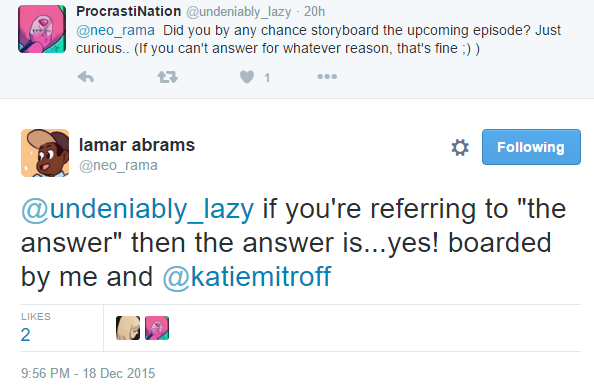Open ProcrastiNation's pink profile avatar

[x=42, y=29]
